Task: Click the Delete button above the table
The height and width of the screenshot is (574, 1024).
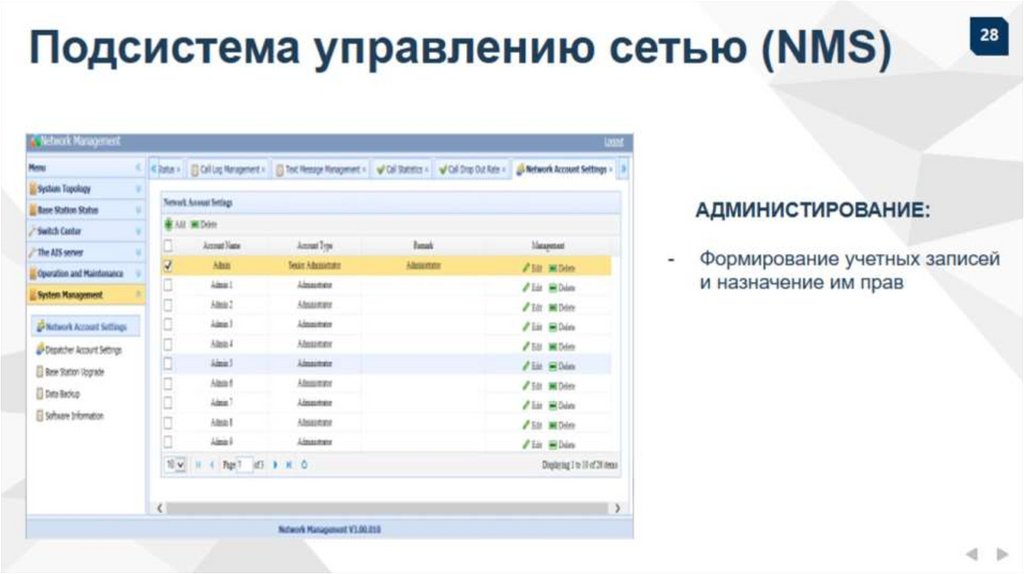Action: [x=201, y=225]
